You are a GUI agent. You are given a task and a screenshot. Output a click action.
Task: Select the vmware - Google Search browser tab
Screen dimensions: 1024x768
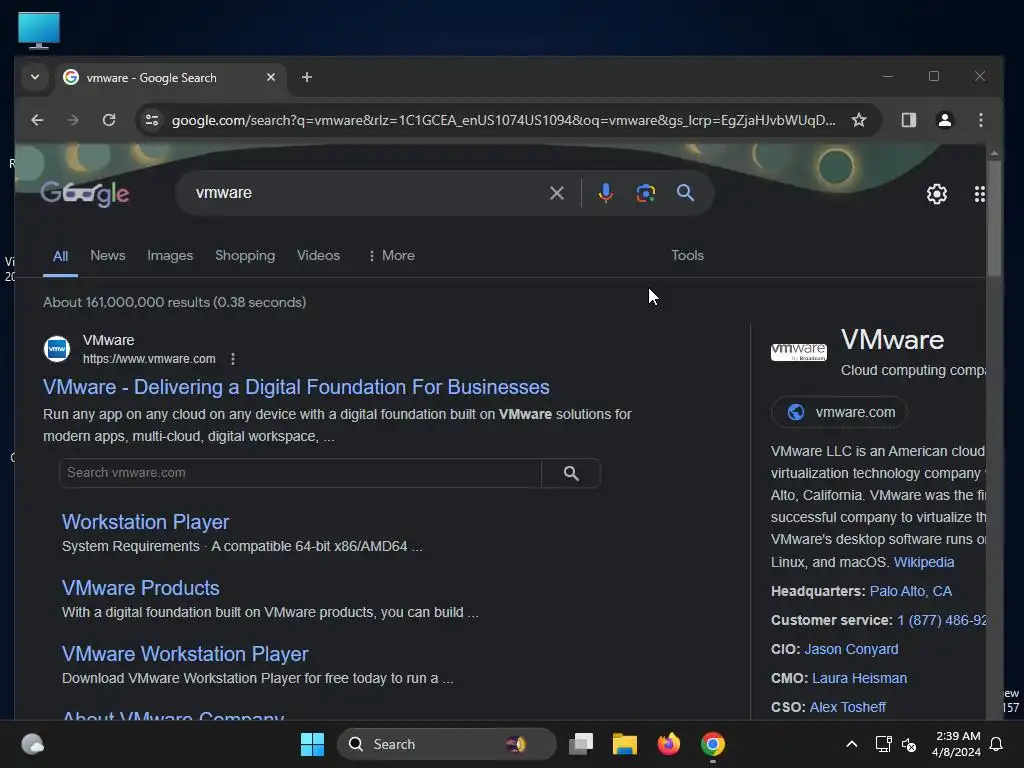point(170,78)
